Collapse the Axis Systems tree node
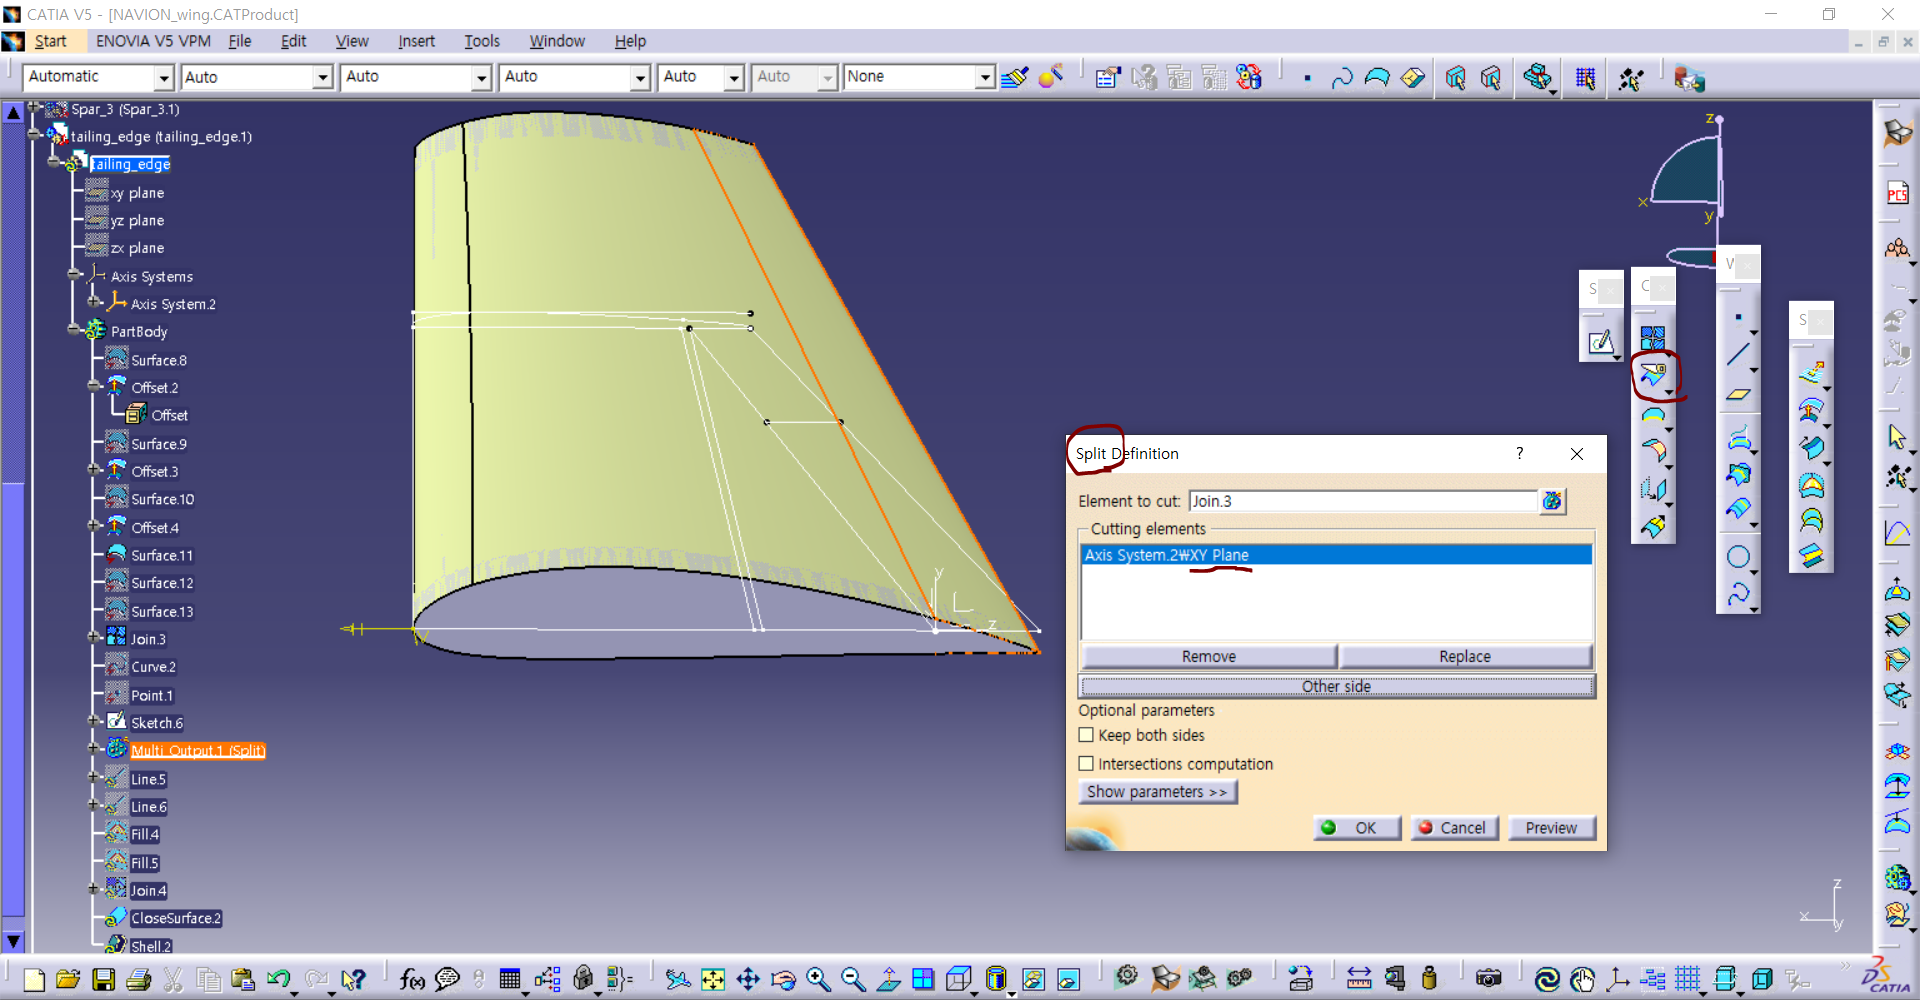This screenshot has height=1000, width=1920. click(x=74, y=273)
